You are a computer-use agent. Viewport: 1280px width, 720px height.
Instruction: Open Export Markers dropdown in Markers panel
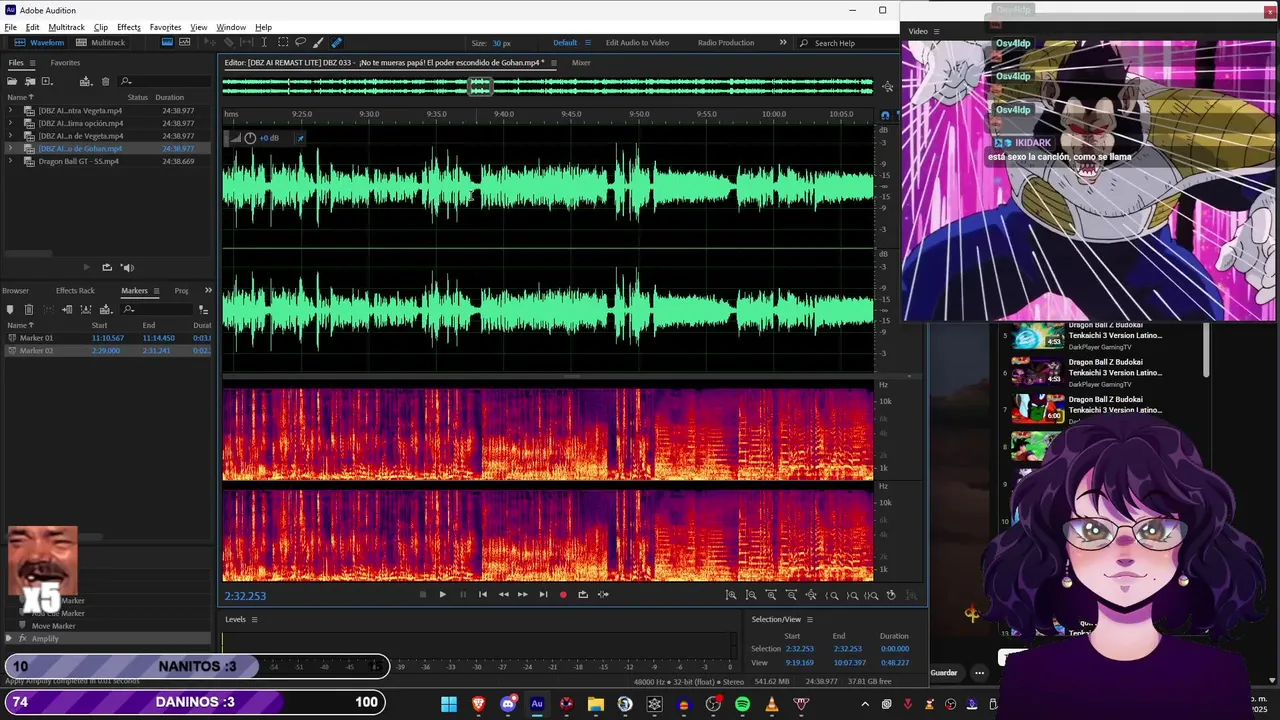[106, 310]
